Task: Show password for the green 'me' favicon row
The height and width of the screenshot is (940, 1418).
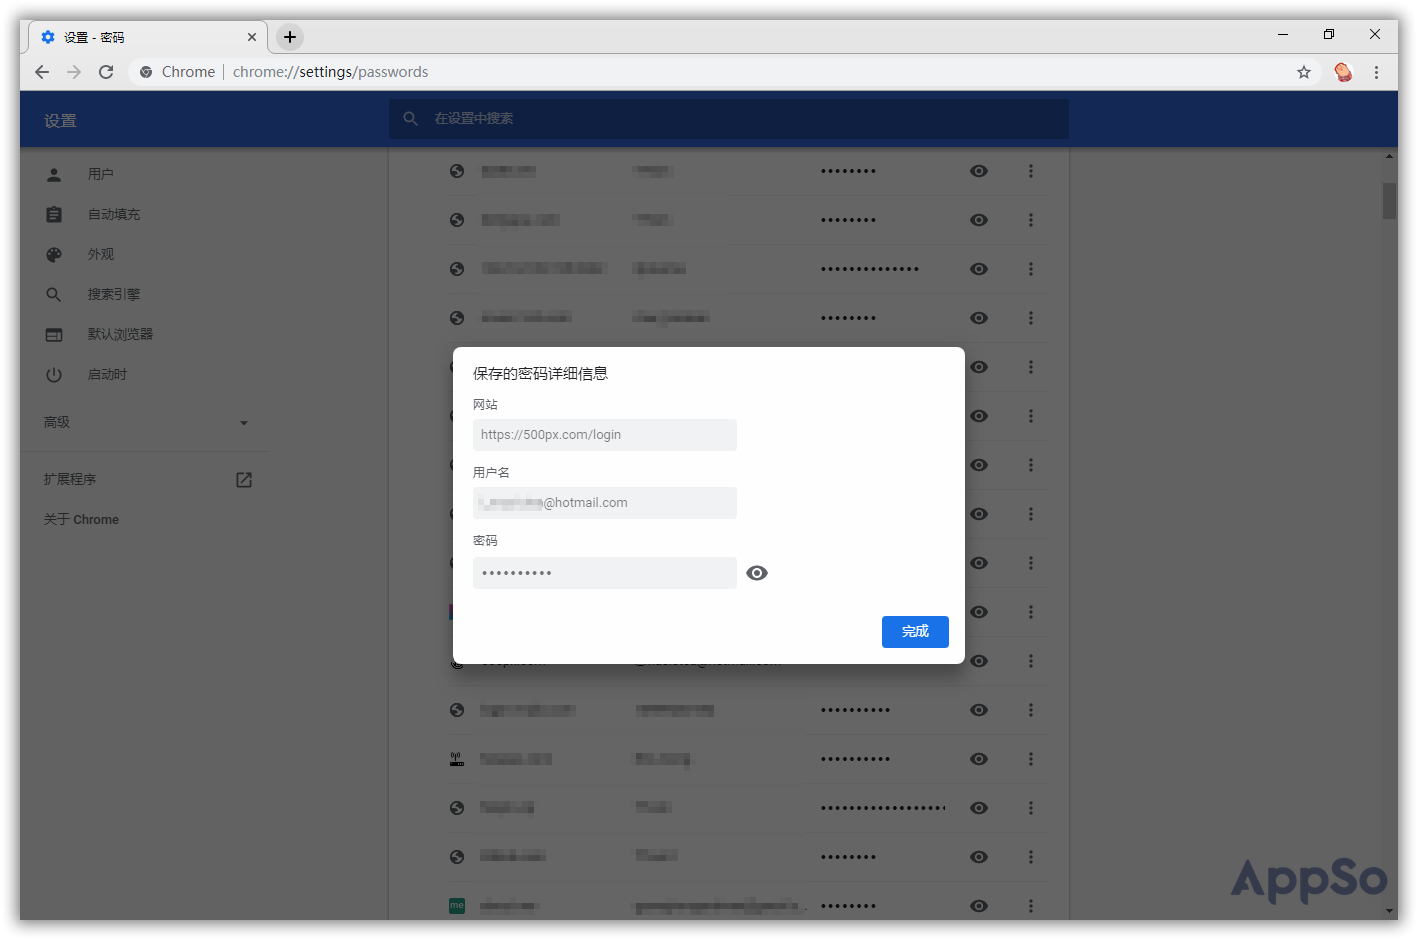Action: [x=979, y=906]
